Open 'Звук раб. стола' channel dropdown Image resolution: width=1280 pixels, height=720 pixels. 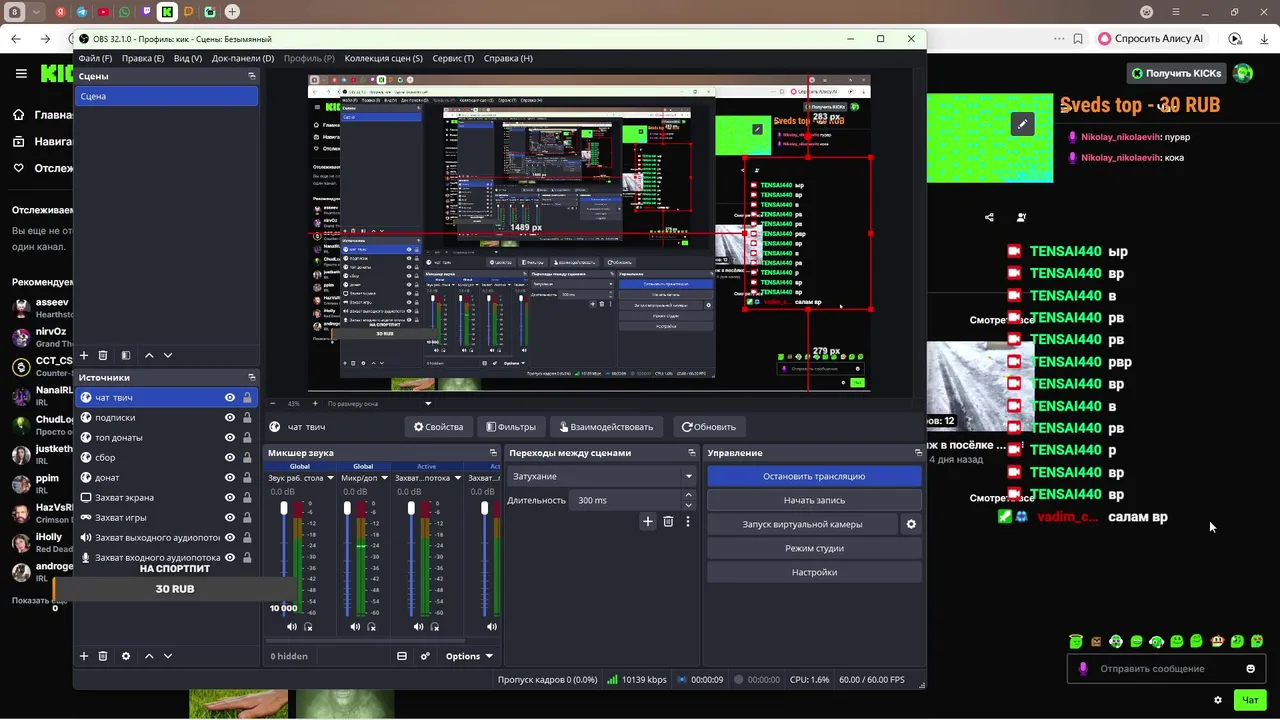click(330, 478)
